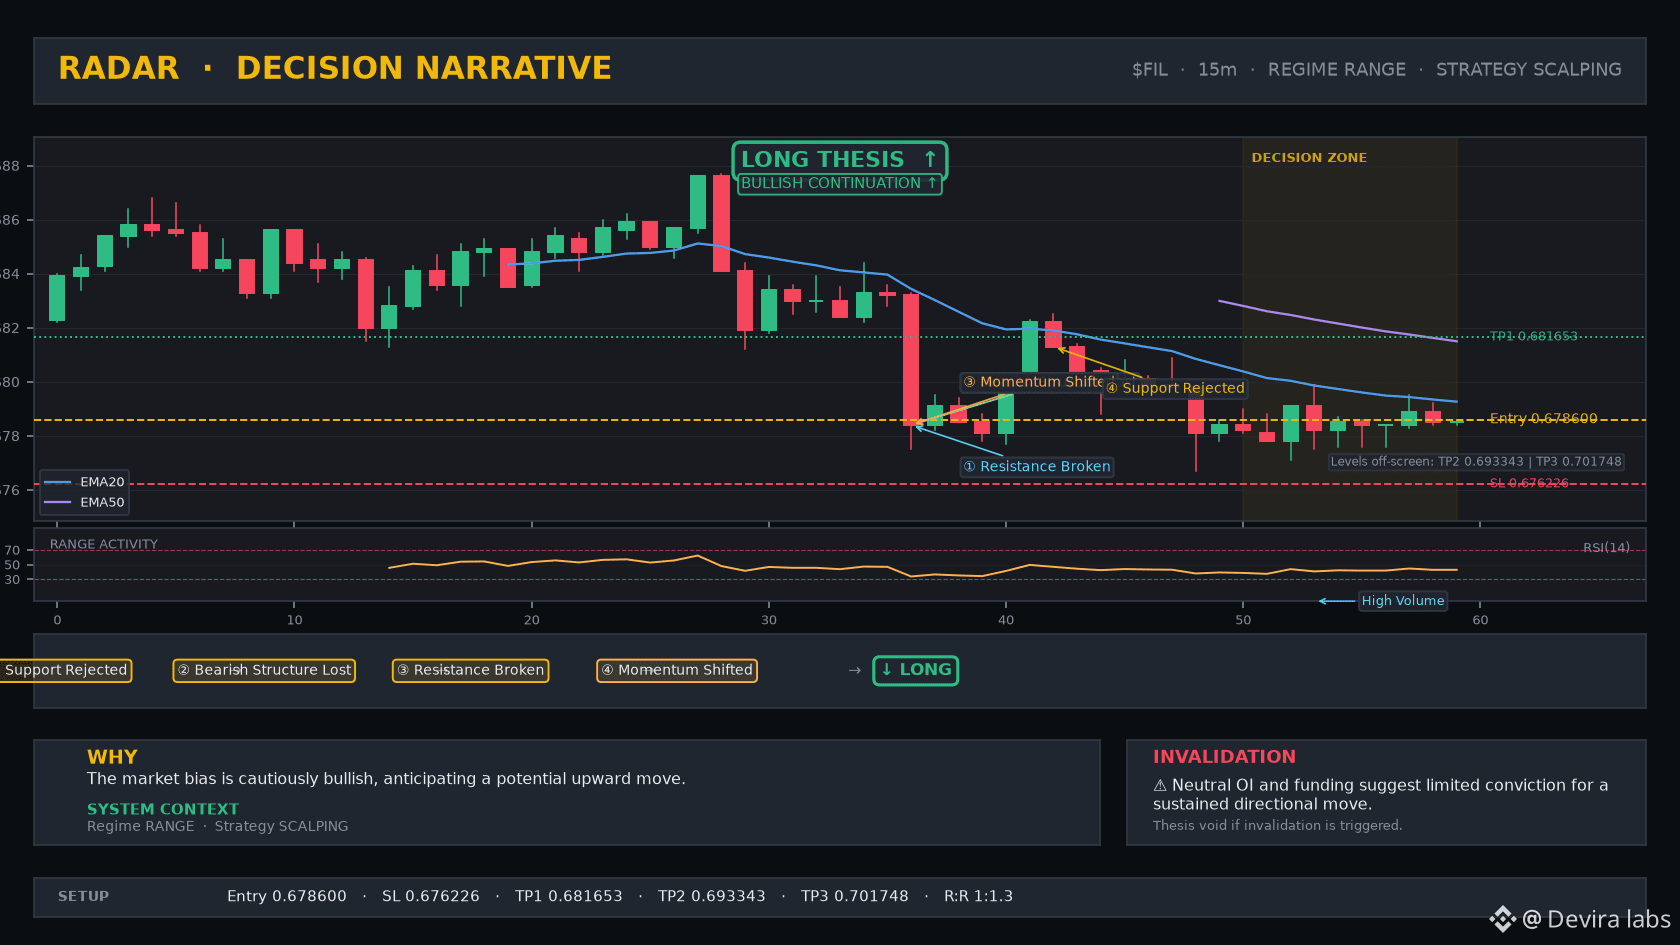The height and width of the screenshot is (945, 1680).
Task: Click the High Volume label below RSI panel
Action: 1403,601
